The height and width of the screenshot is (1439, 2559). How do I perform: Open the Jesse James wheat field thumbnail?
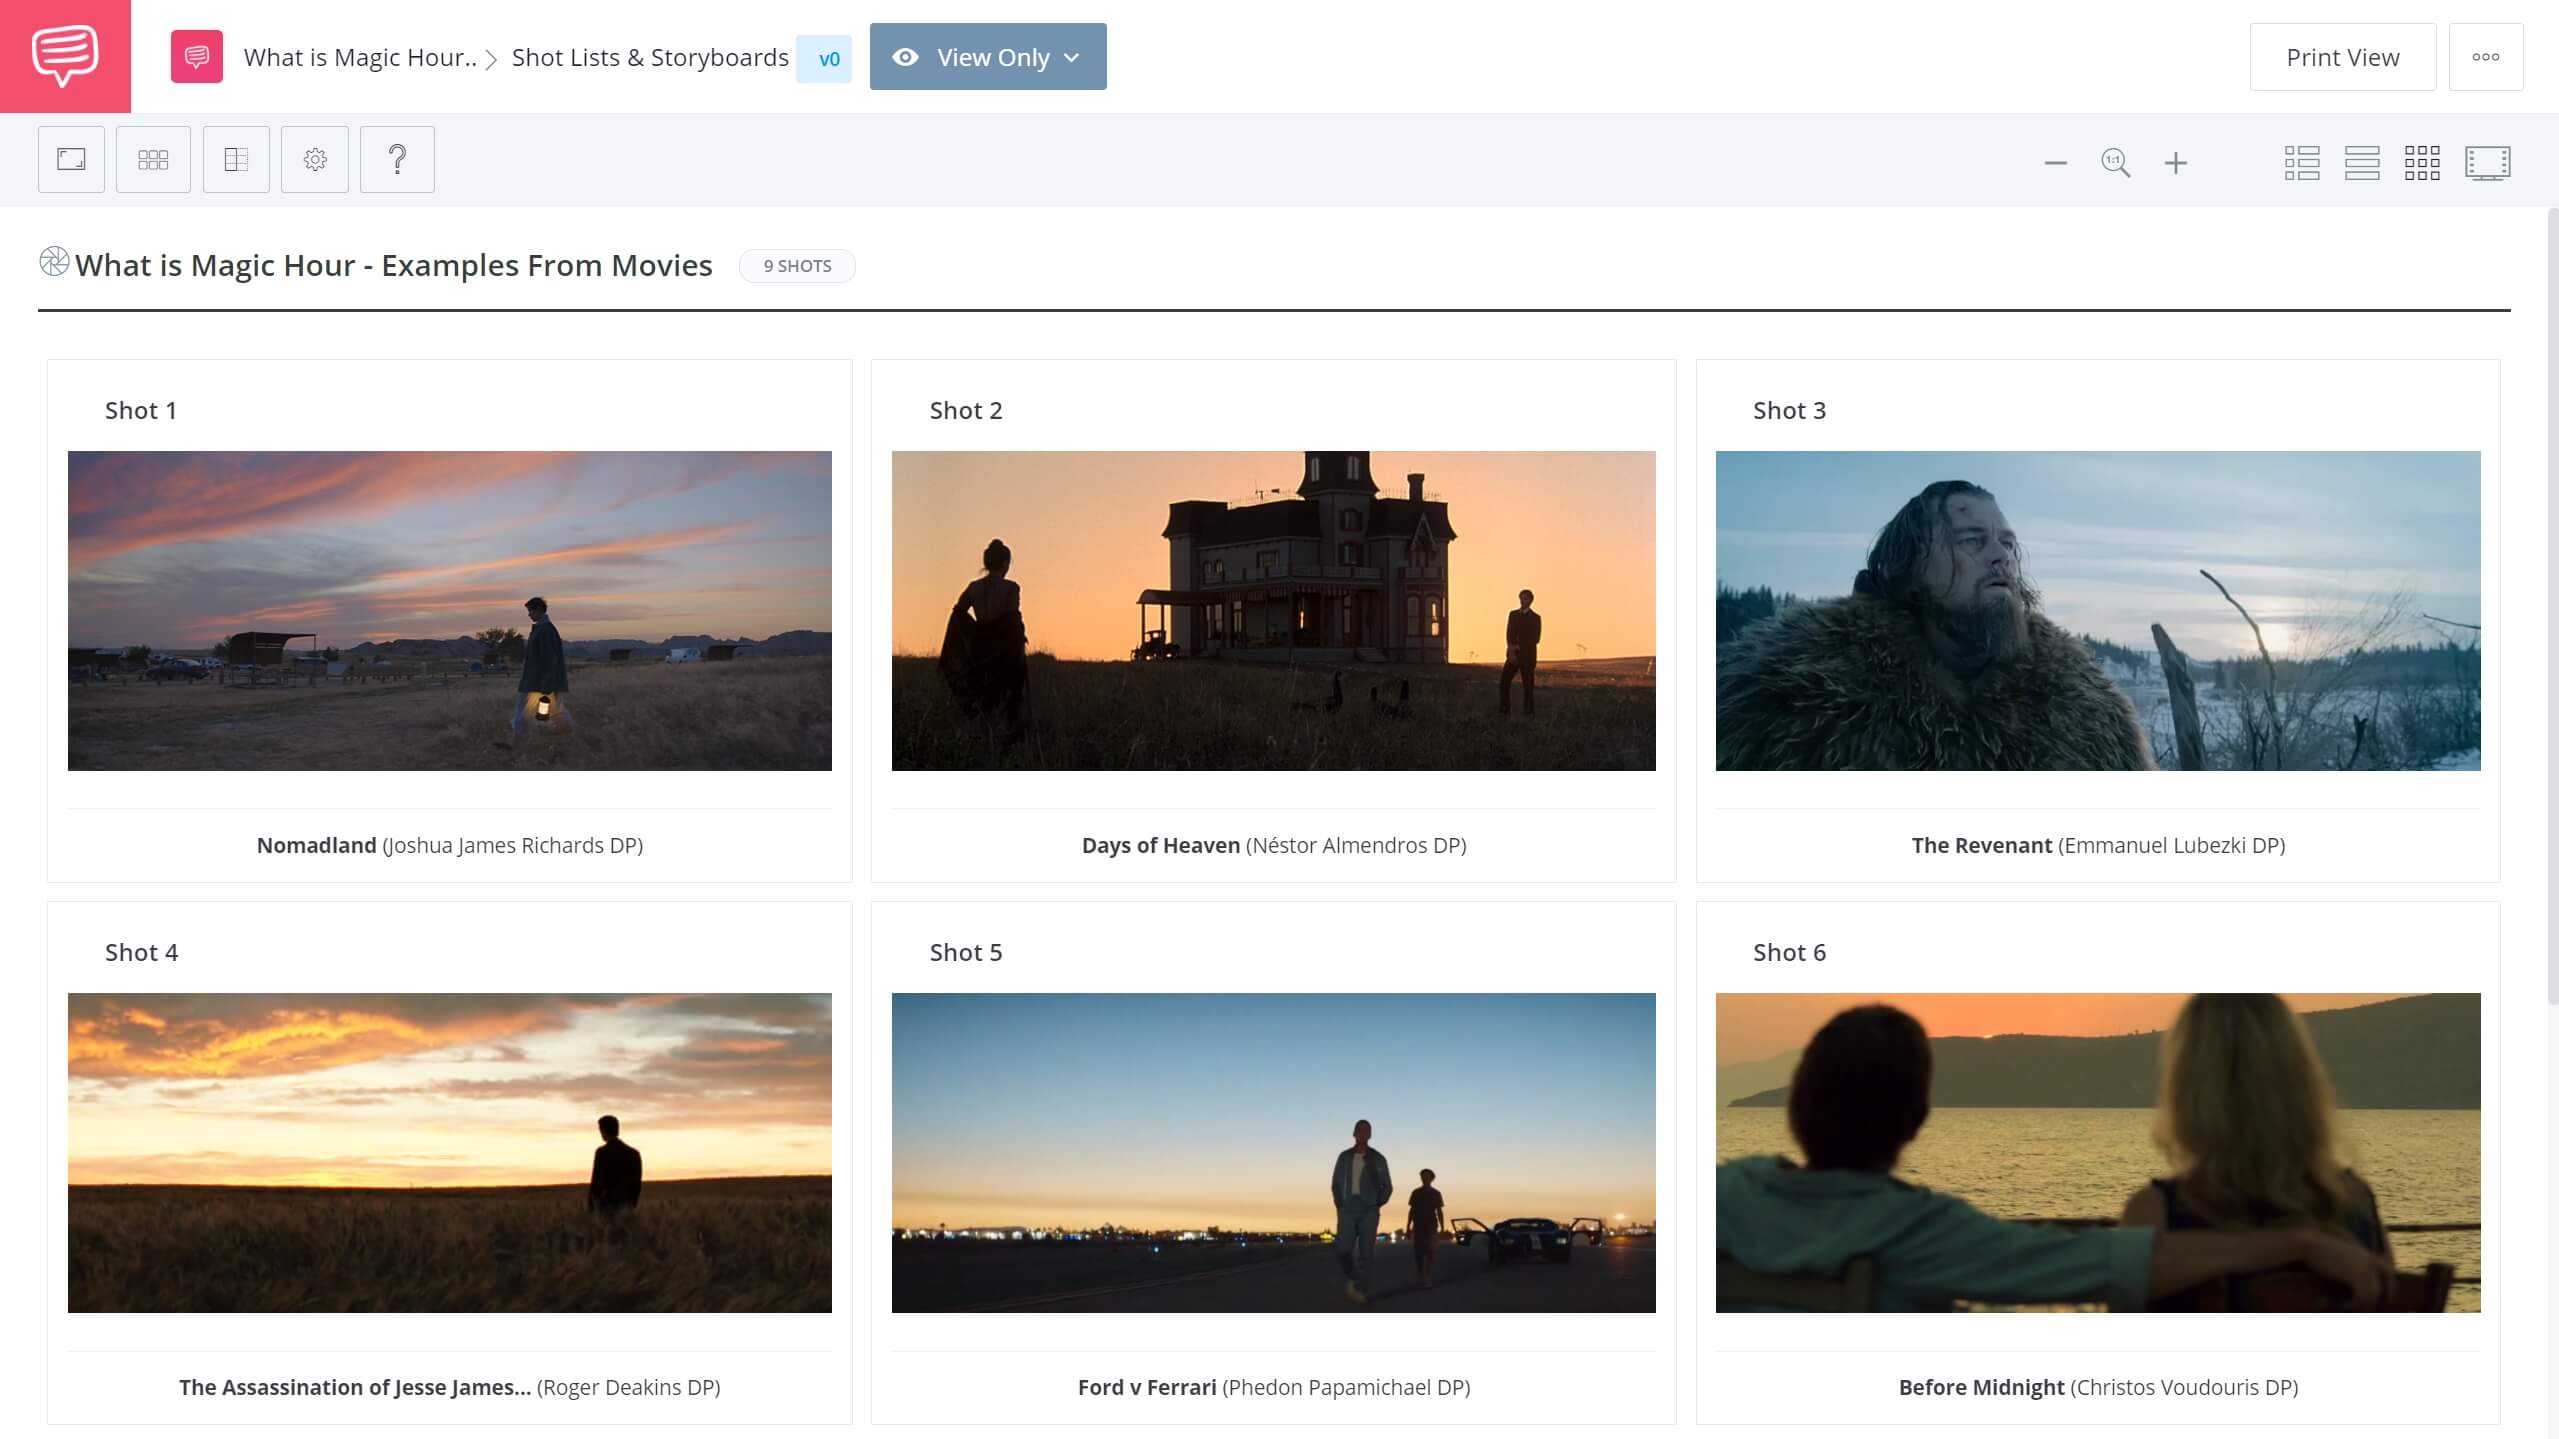450,1152
